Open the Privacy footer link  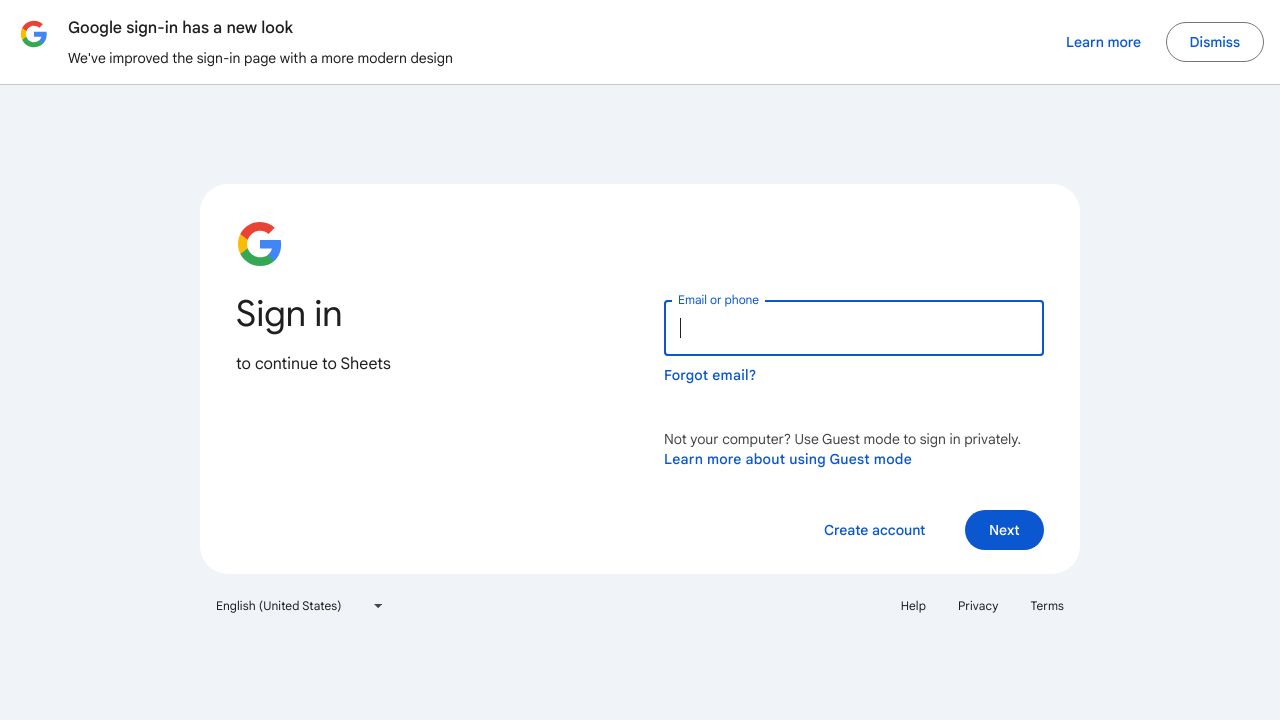(x=978, y=606)
